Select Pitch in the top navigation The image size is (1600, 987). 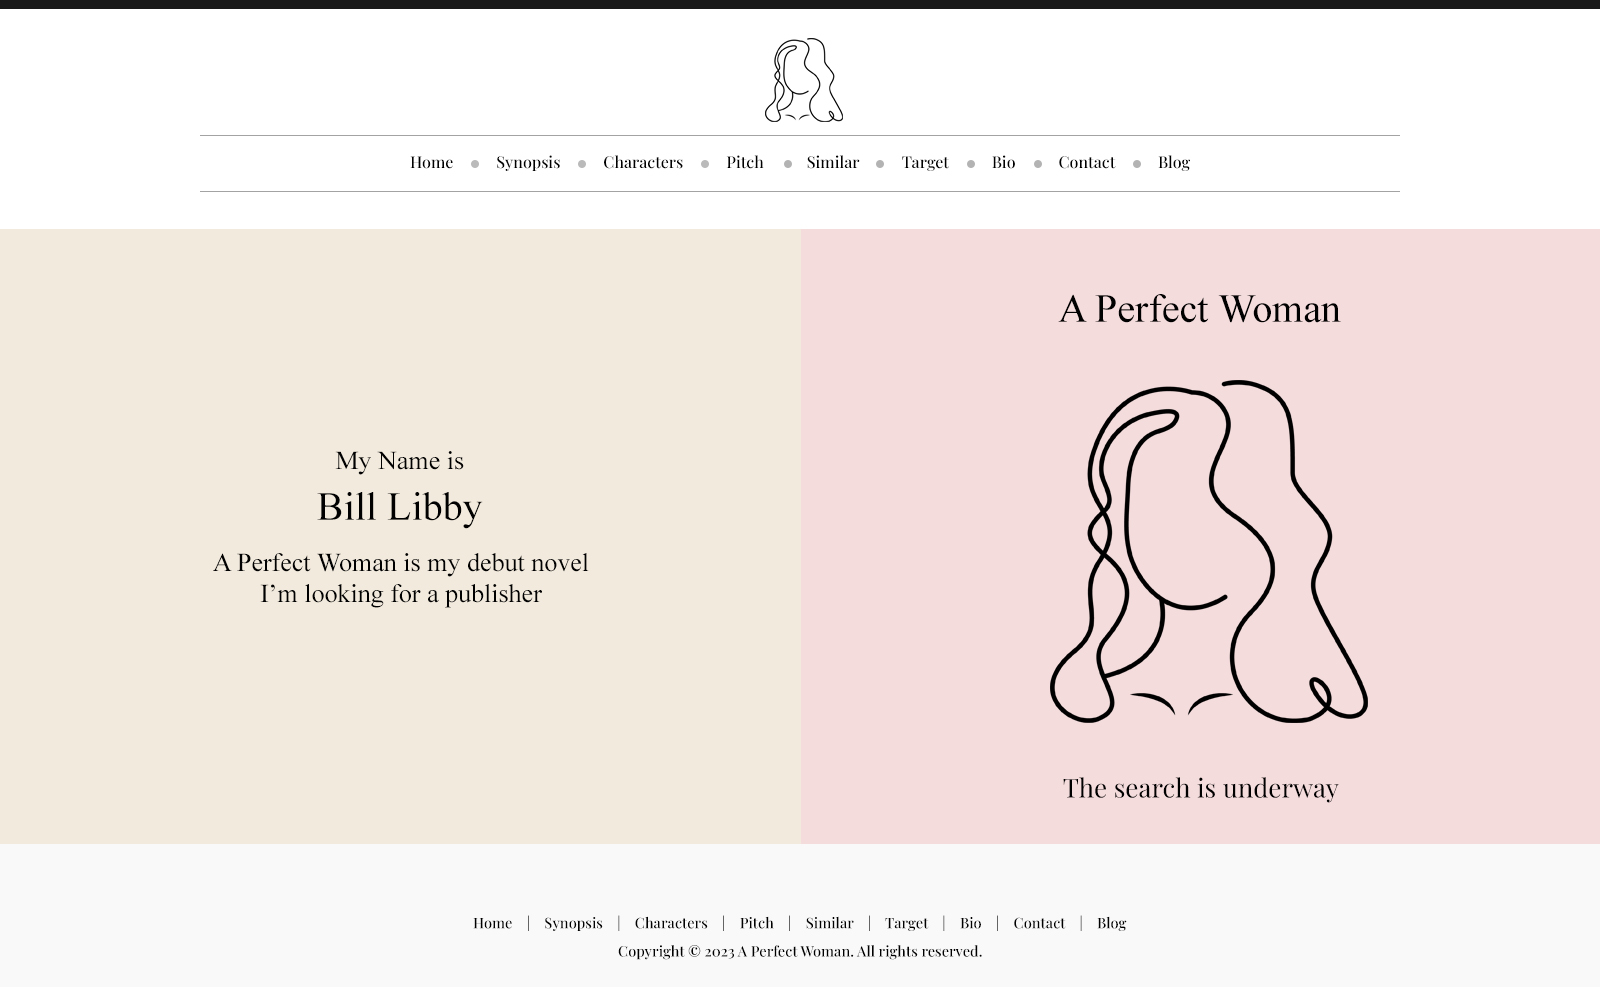coord(744,162)
